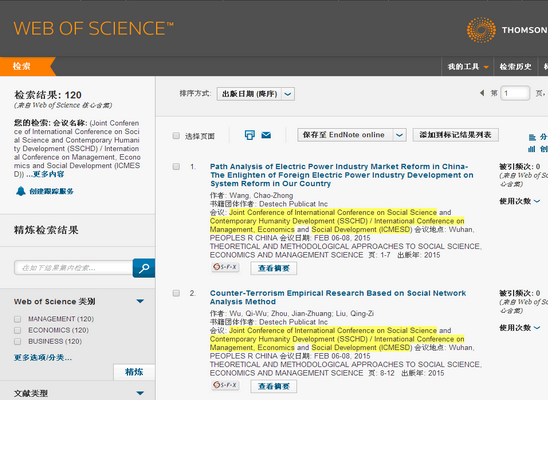This screenshot has width=552, height=455.
Task: Click 被引频次: 0 for result 2
Action: [x=520, y=293]
